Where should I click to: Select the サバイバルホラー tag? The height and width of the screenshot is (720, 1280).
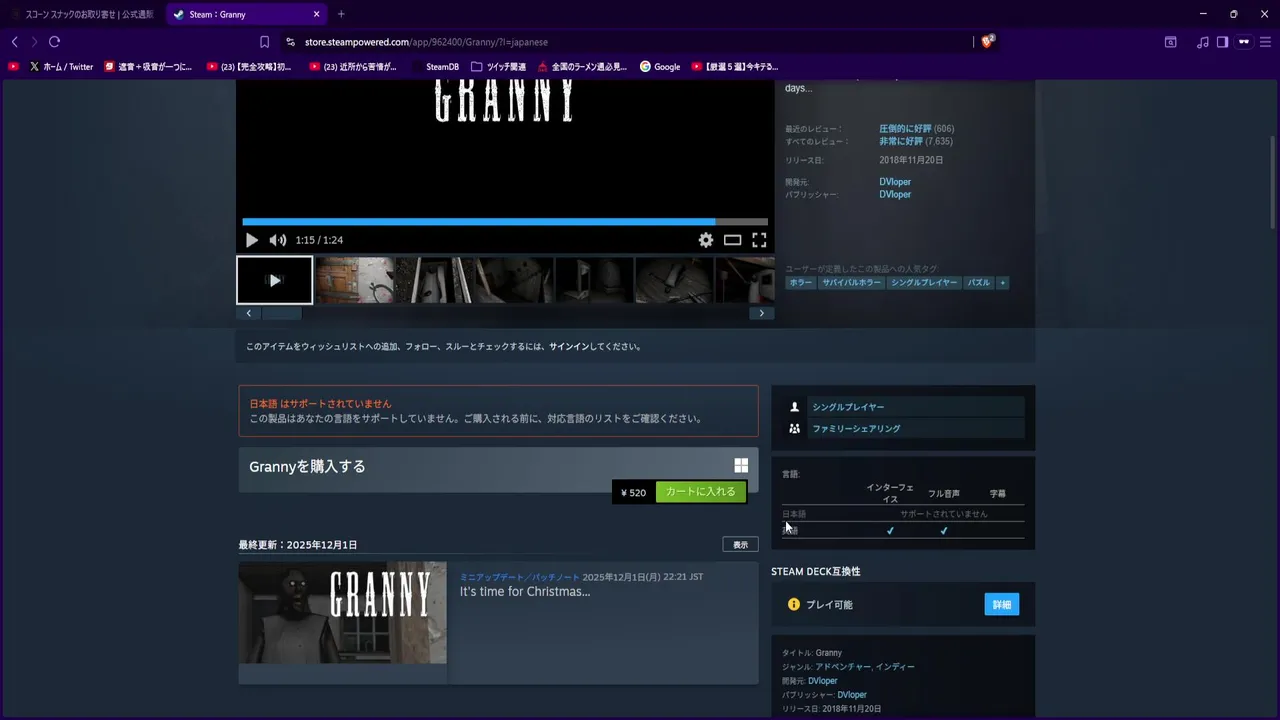[851, 283]
